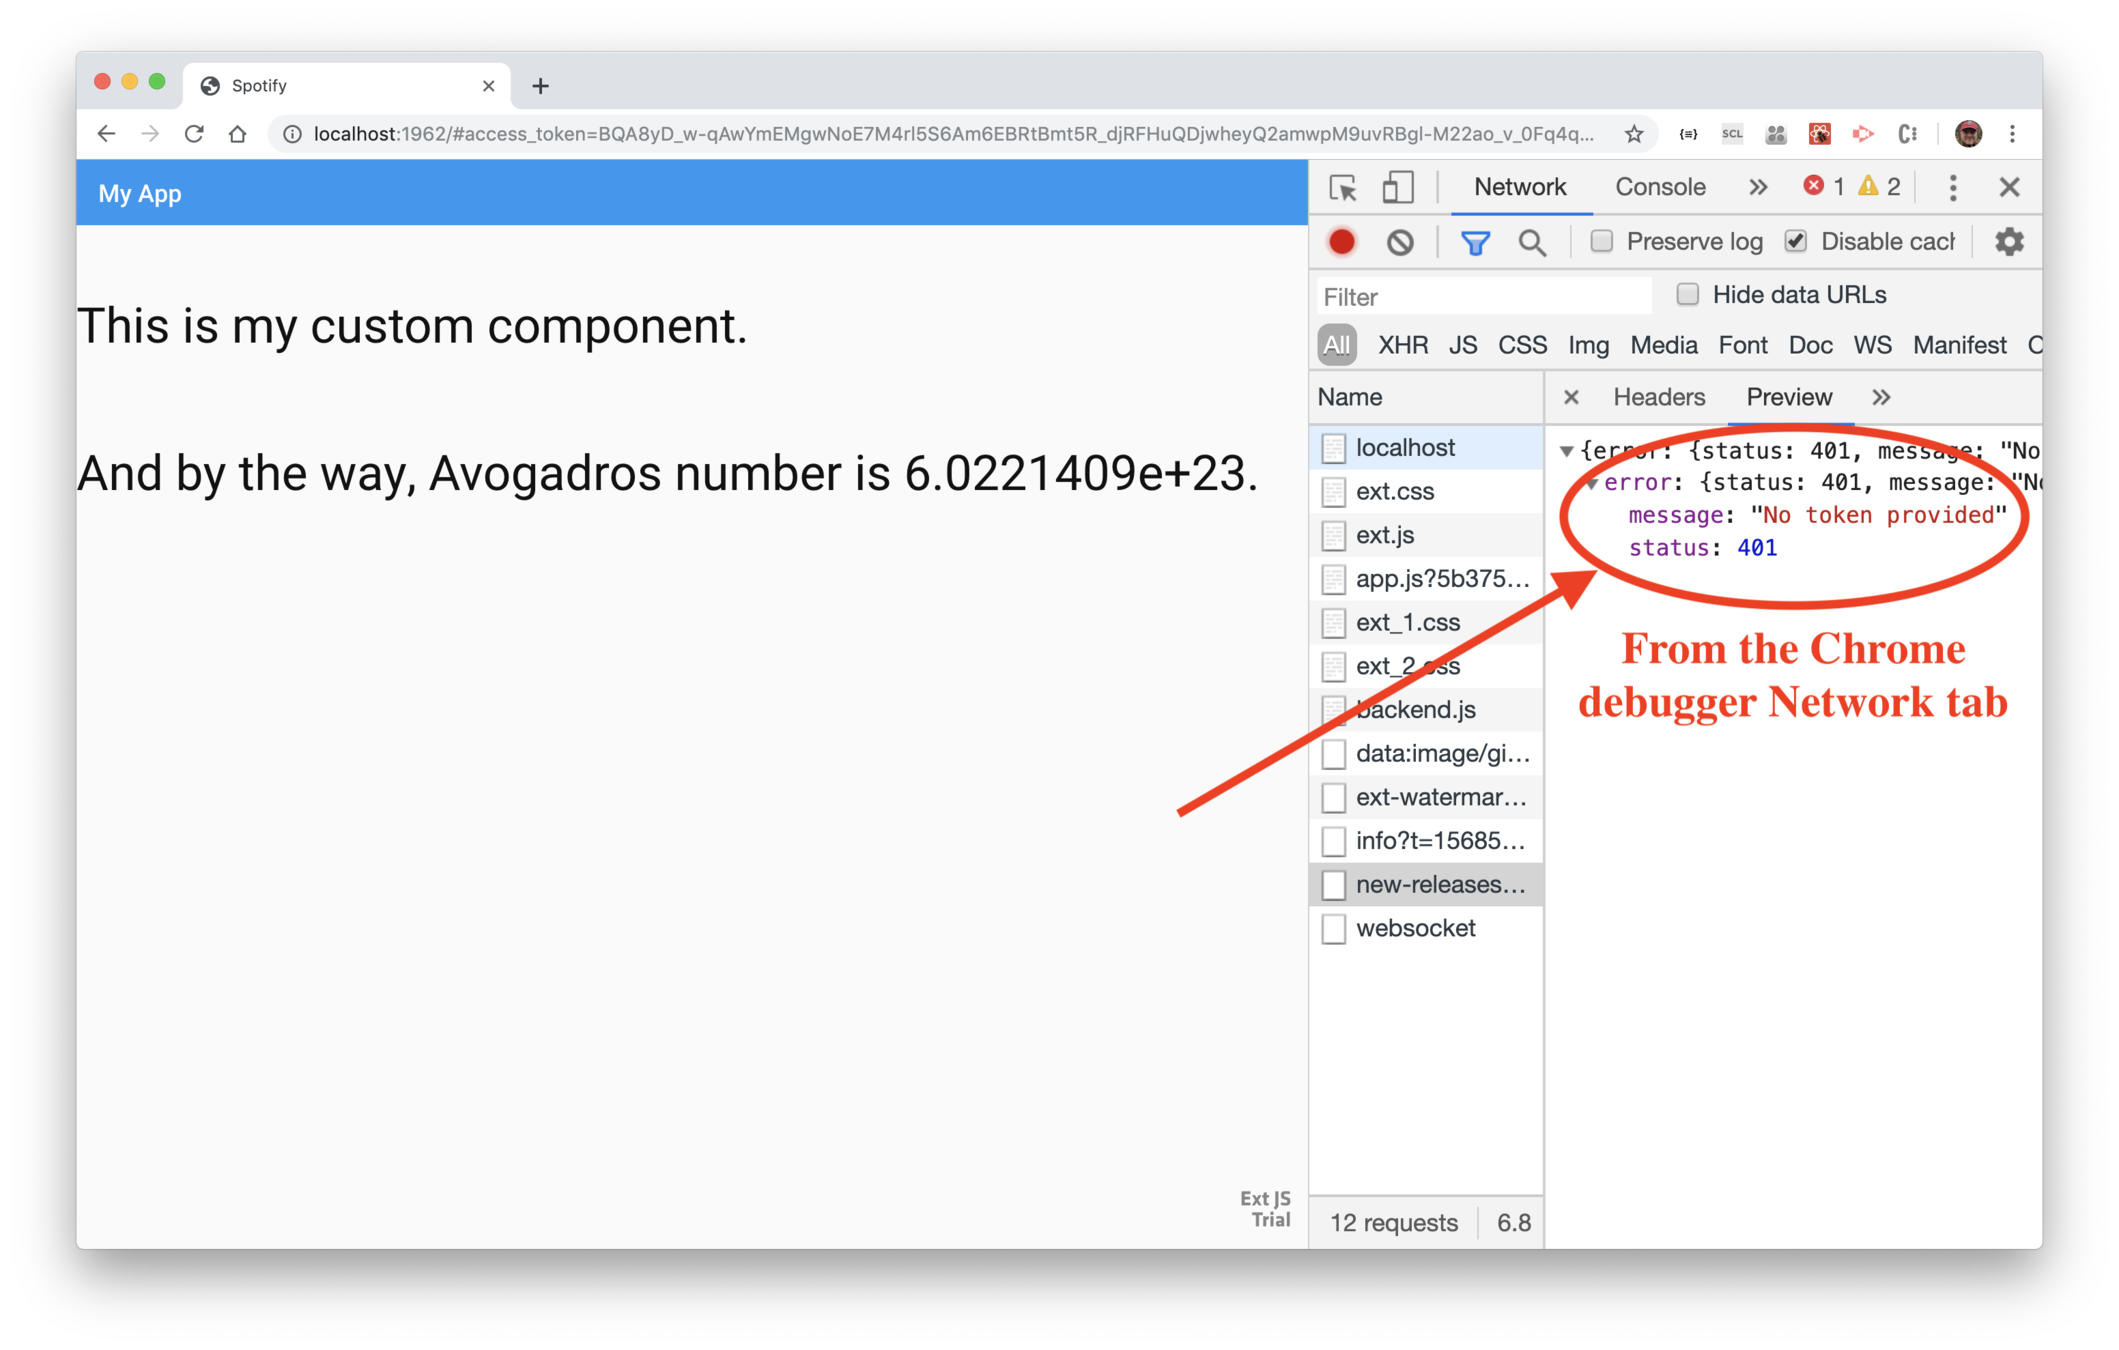Stop recording network log with red button
Screen dimensions: 2119x1350
pyautogui.click(x=1342, y=242)
